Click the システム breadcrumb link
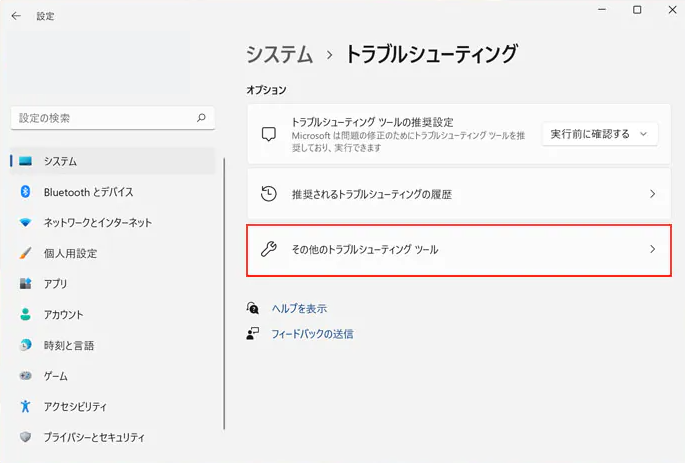The height and width of the screenshot is (463, 685). [x=279, y=54]
